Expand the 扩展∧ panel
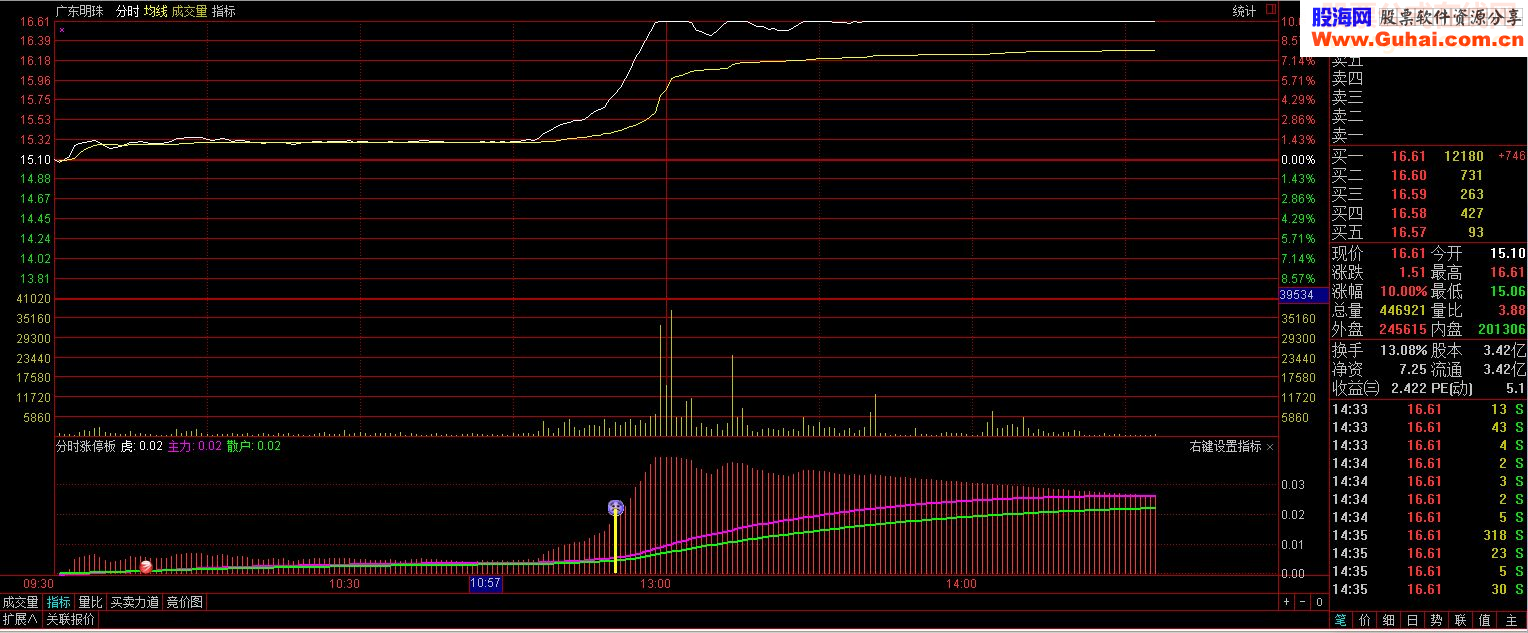This screenshot has height=633, width=1528. pos(20,619)
